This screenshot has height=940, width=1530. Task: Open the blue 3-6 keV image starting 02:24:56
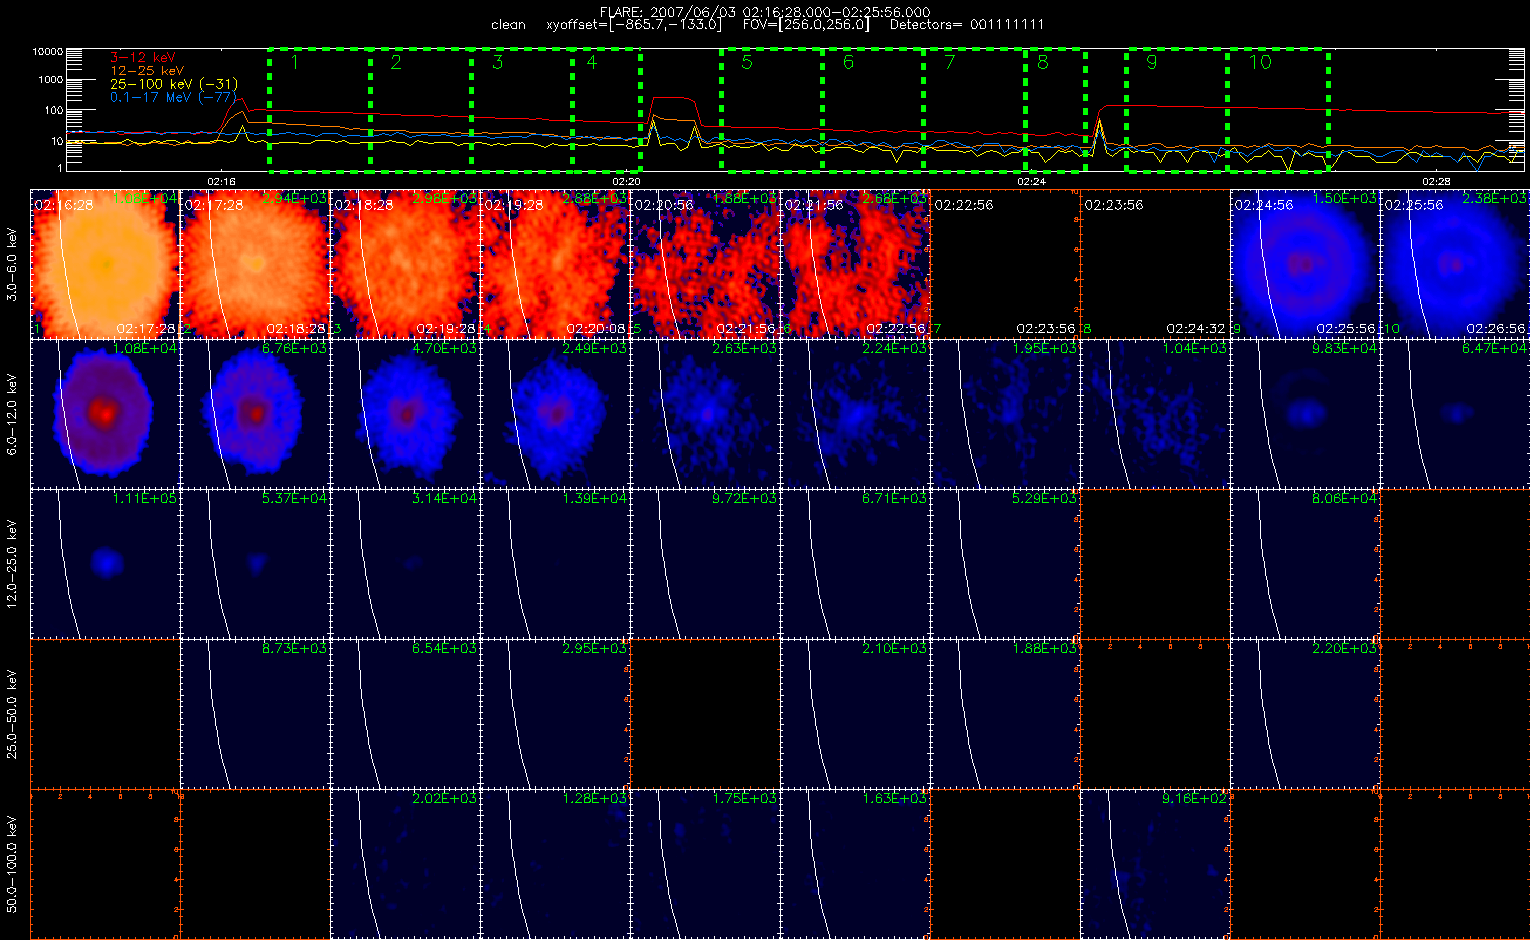click(x=1305, y=263)
